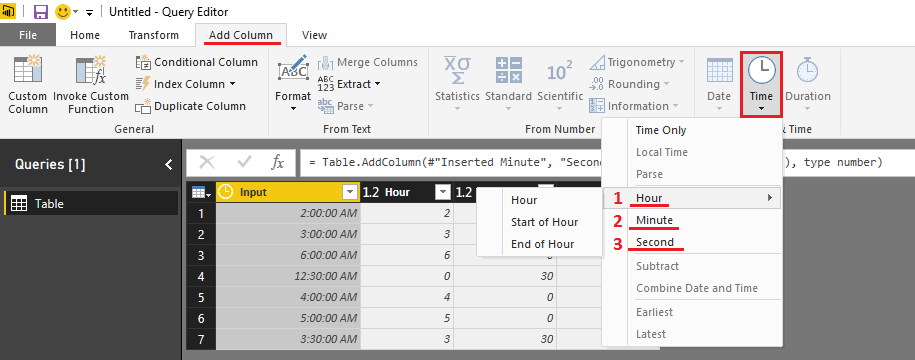Viewport: 915px width, 360px height.
Task: Choose Latest in the Time menu
Action: pyautogui.click(x=651, y=334)
